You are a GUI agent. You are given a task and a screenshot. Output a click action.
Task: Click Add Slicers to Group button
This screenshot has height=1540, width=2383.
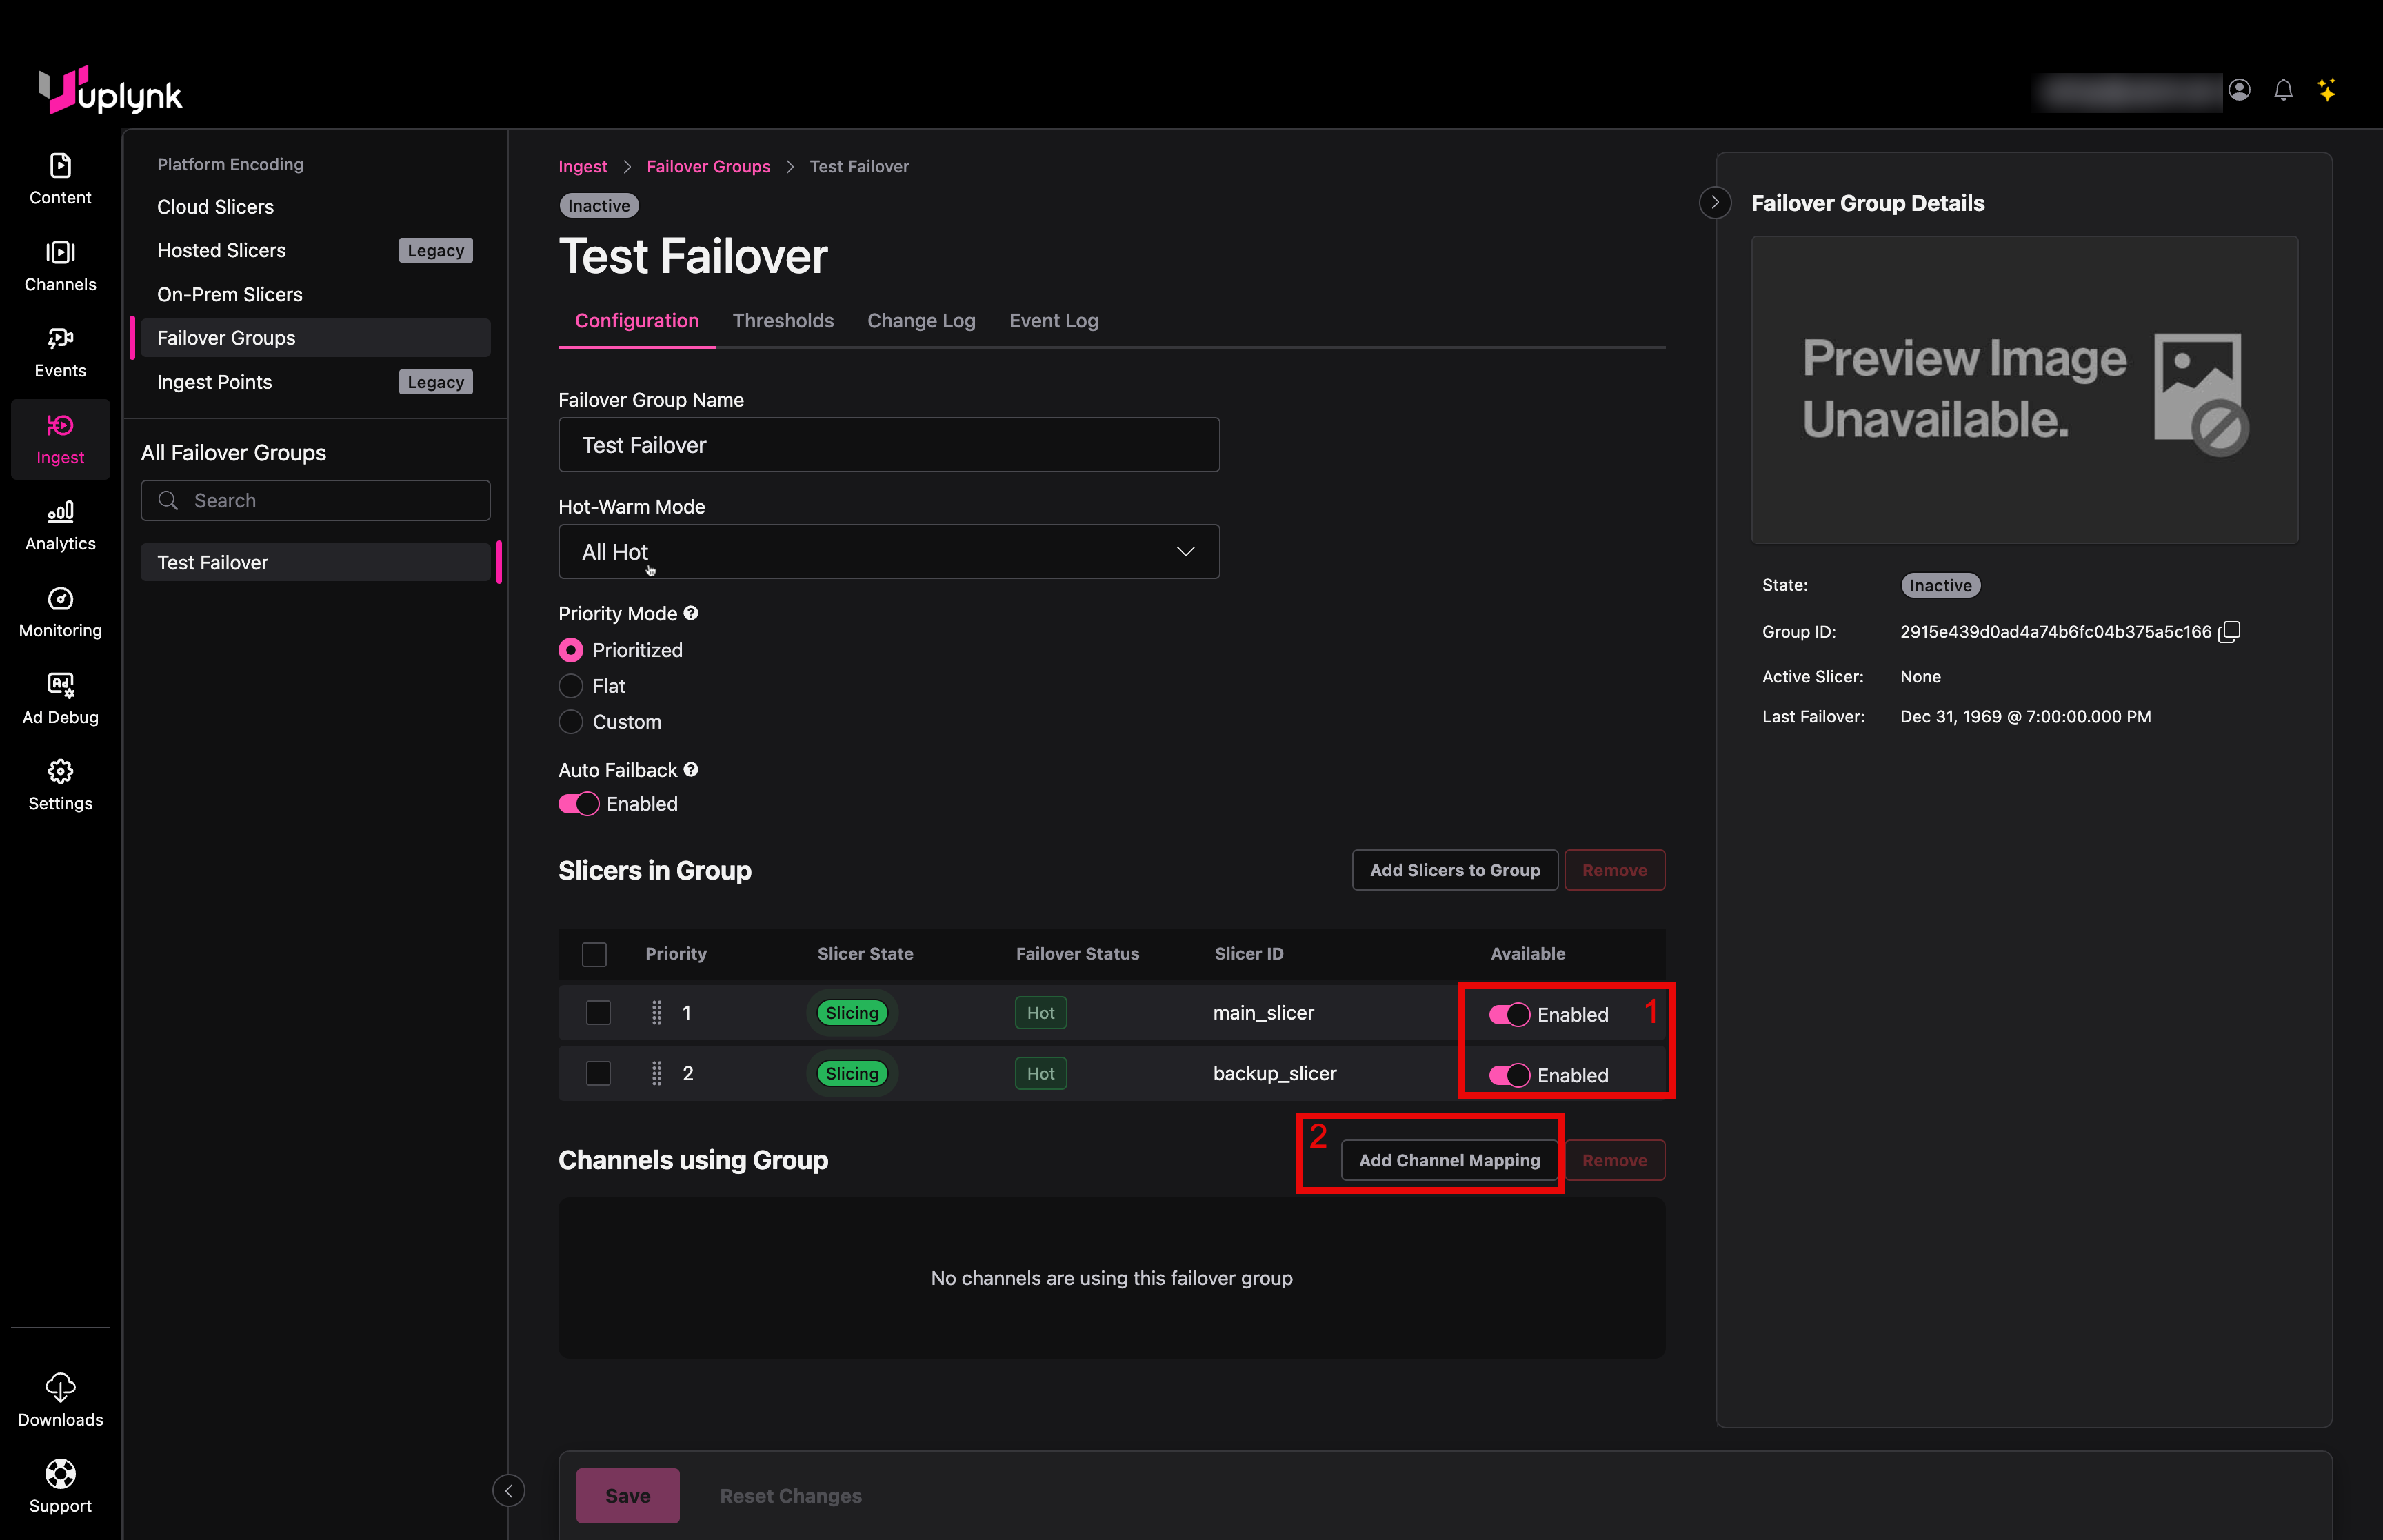(x=1454, y=870)
